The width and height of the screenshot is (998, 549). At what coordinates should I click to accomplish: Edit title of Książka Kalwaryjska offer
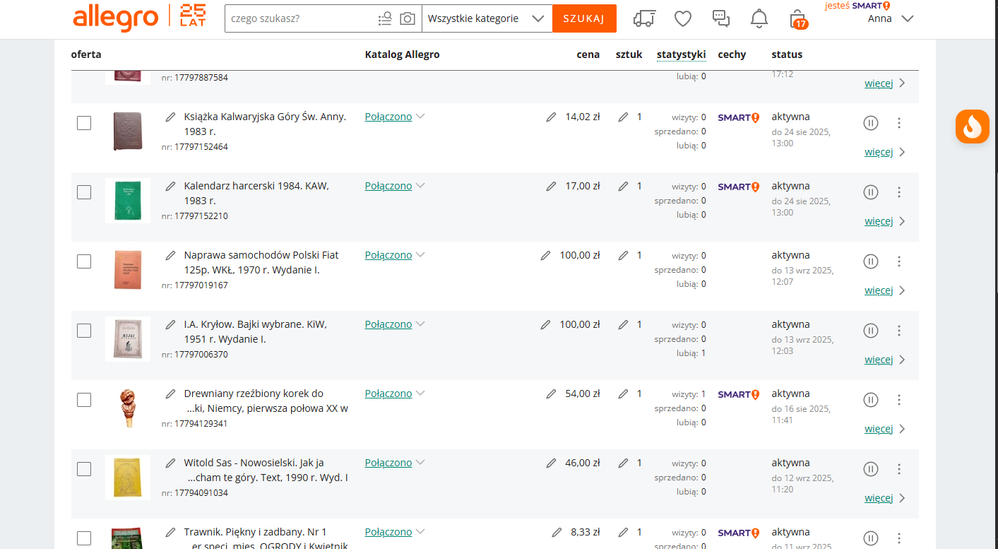click(170, 117)
